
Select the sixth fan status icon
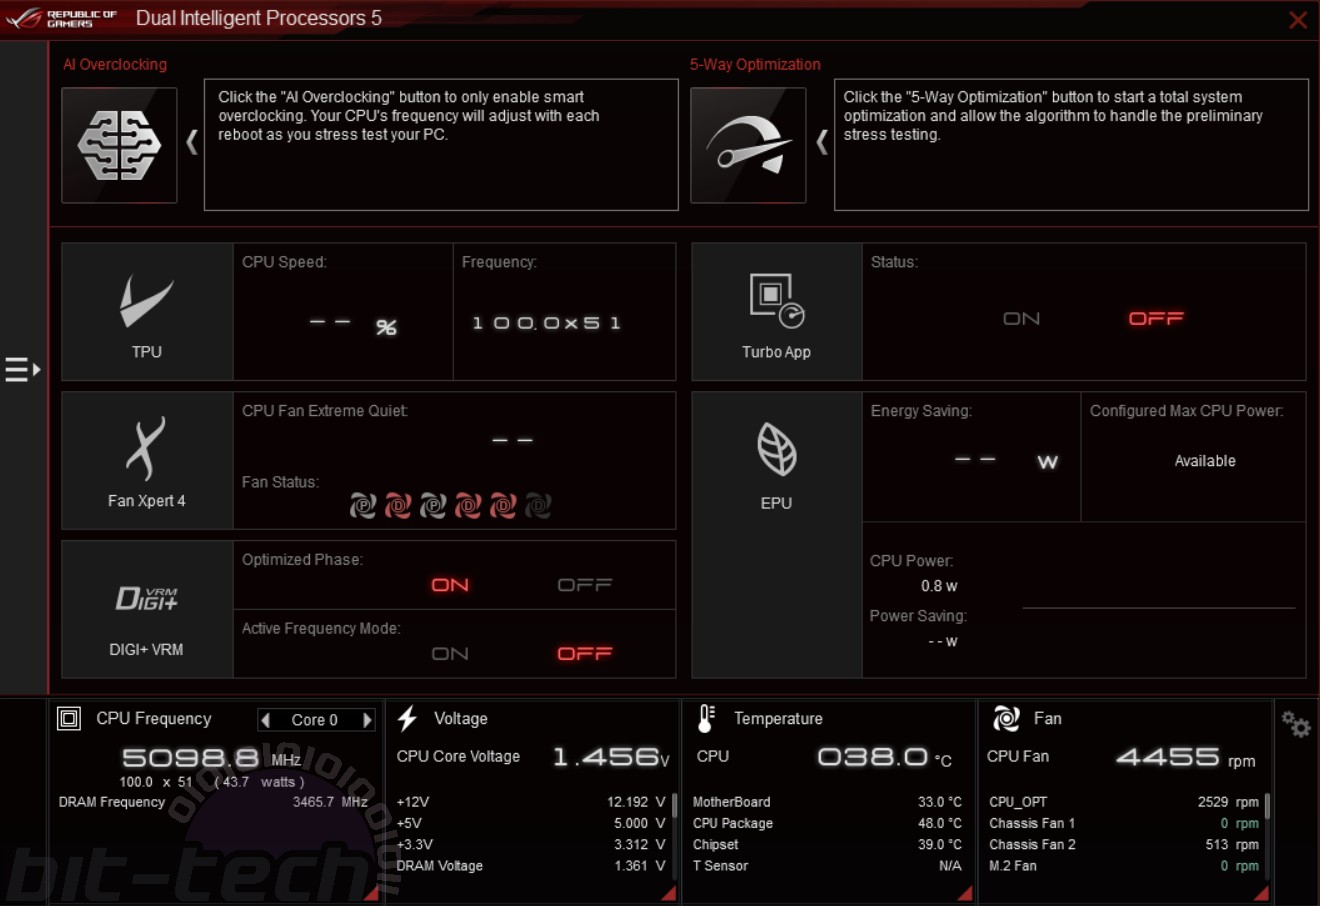[x=538, y=505]
